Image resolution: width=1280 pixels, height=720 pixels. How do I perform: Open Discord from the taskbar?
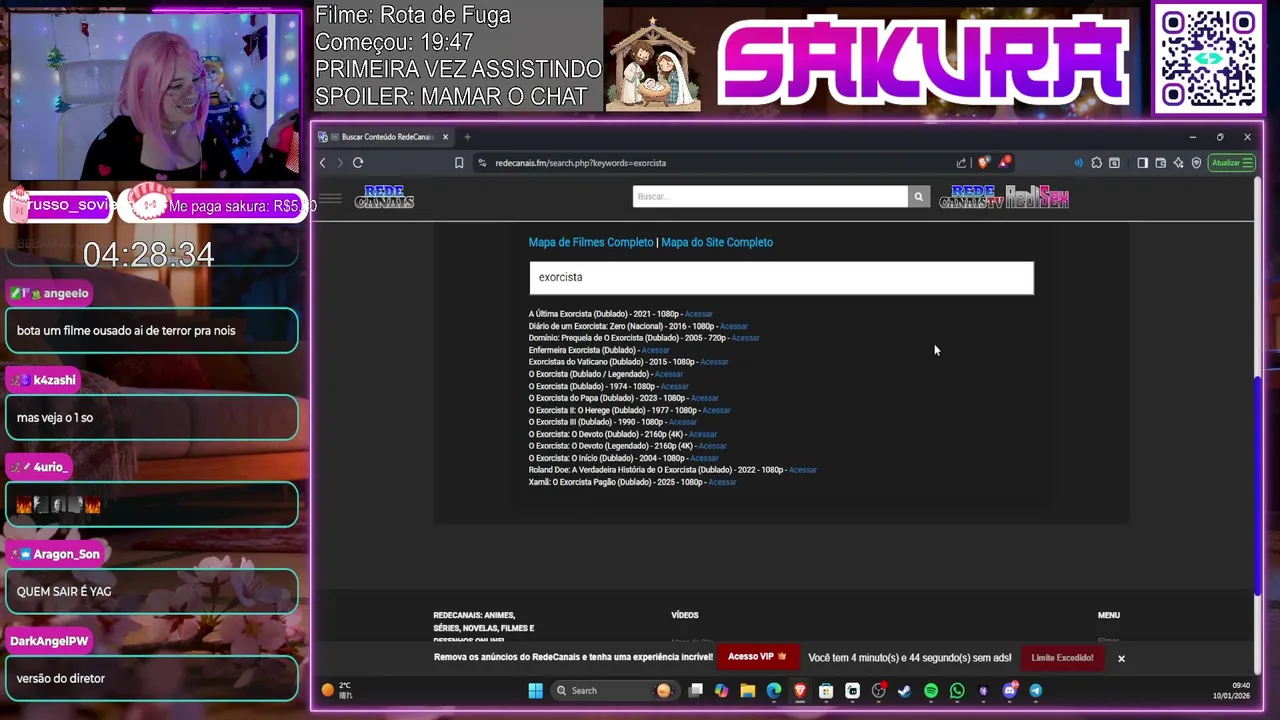(x=1009, y=691)
